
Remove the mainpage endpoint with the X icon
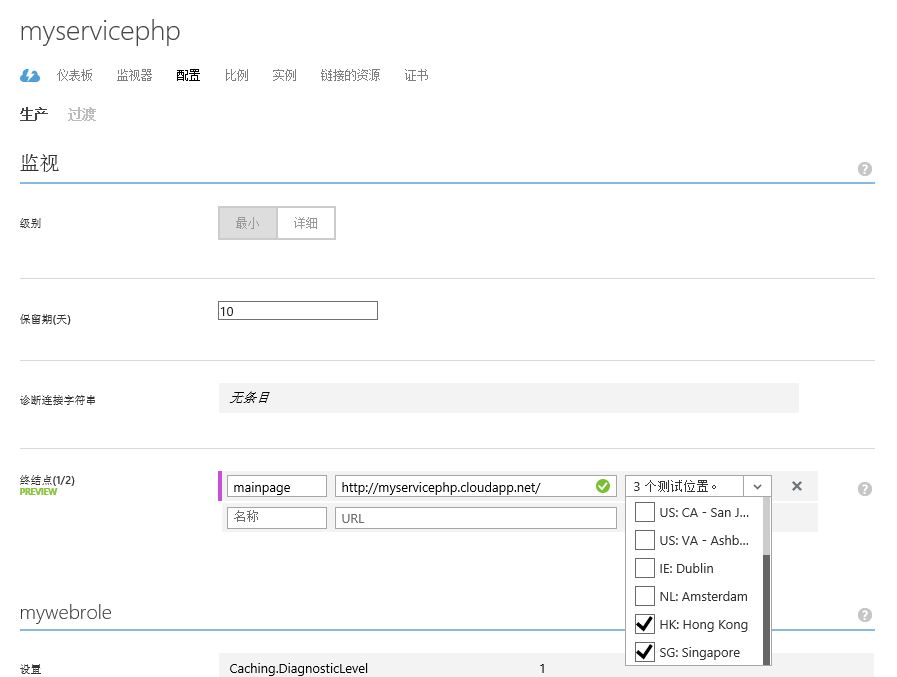point(796,487)
